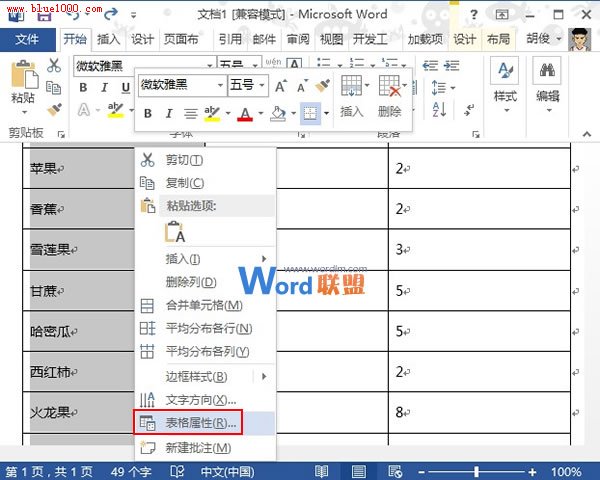Click the Paste icon in the ribbon
This screenshot has width=600, height=480.
pos(24,75)
